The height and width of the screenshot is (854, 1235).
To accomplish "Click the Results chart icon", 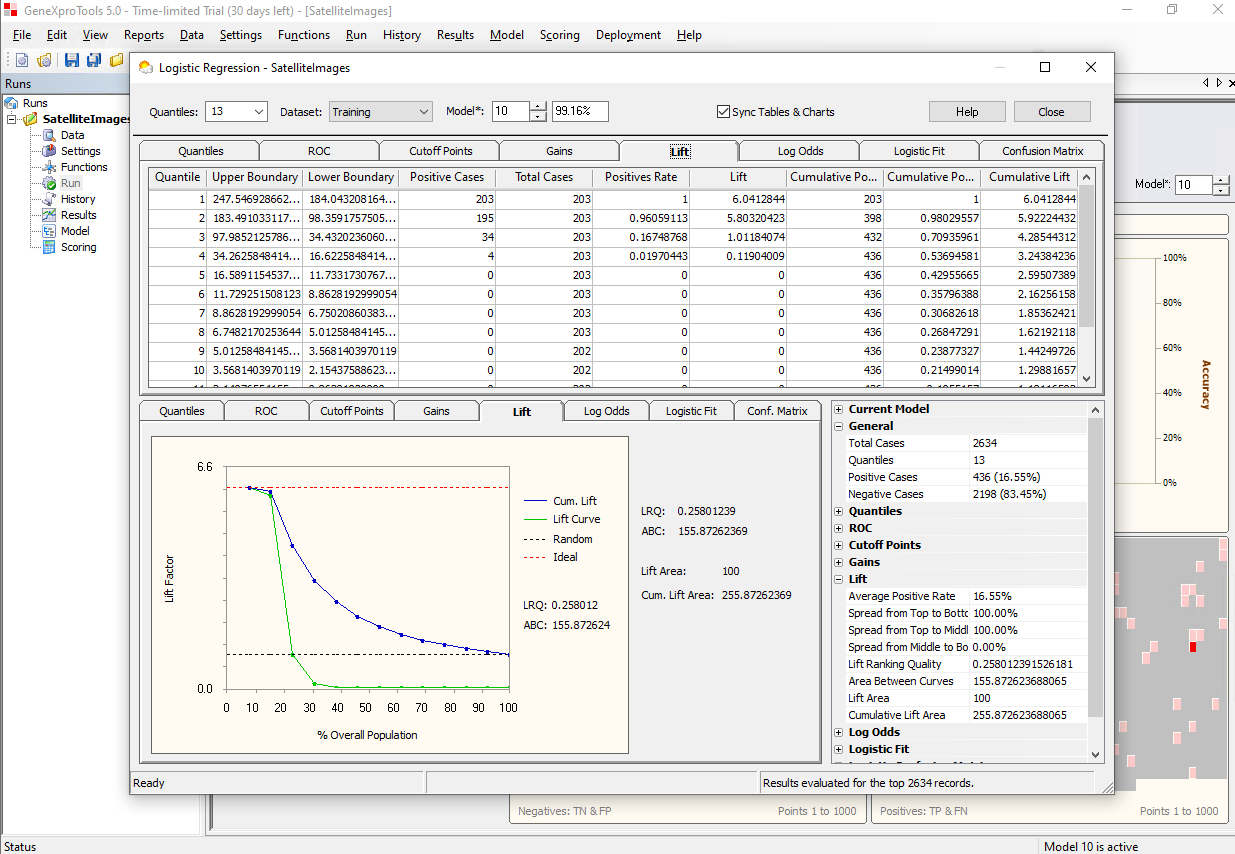I will tap(49, 215).
